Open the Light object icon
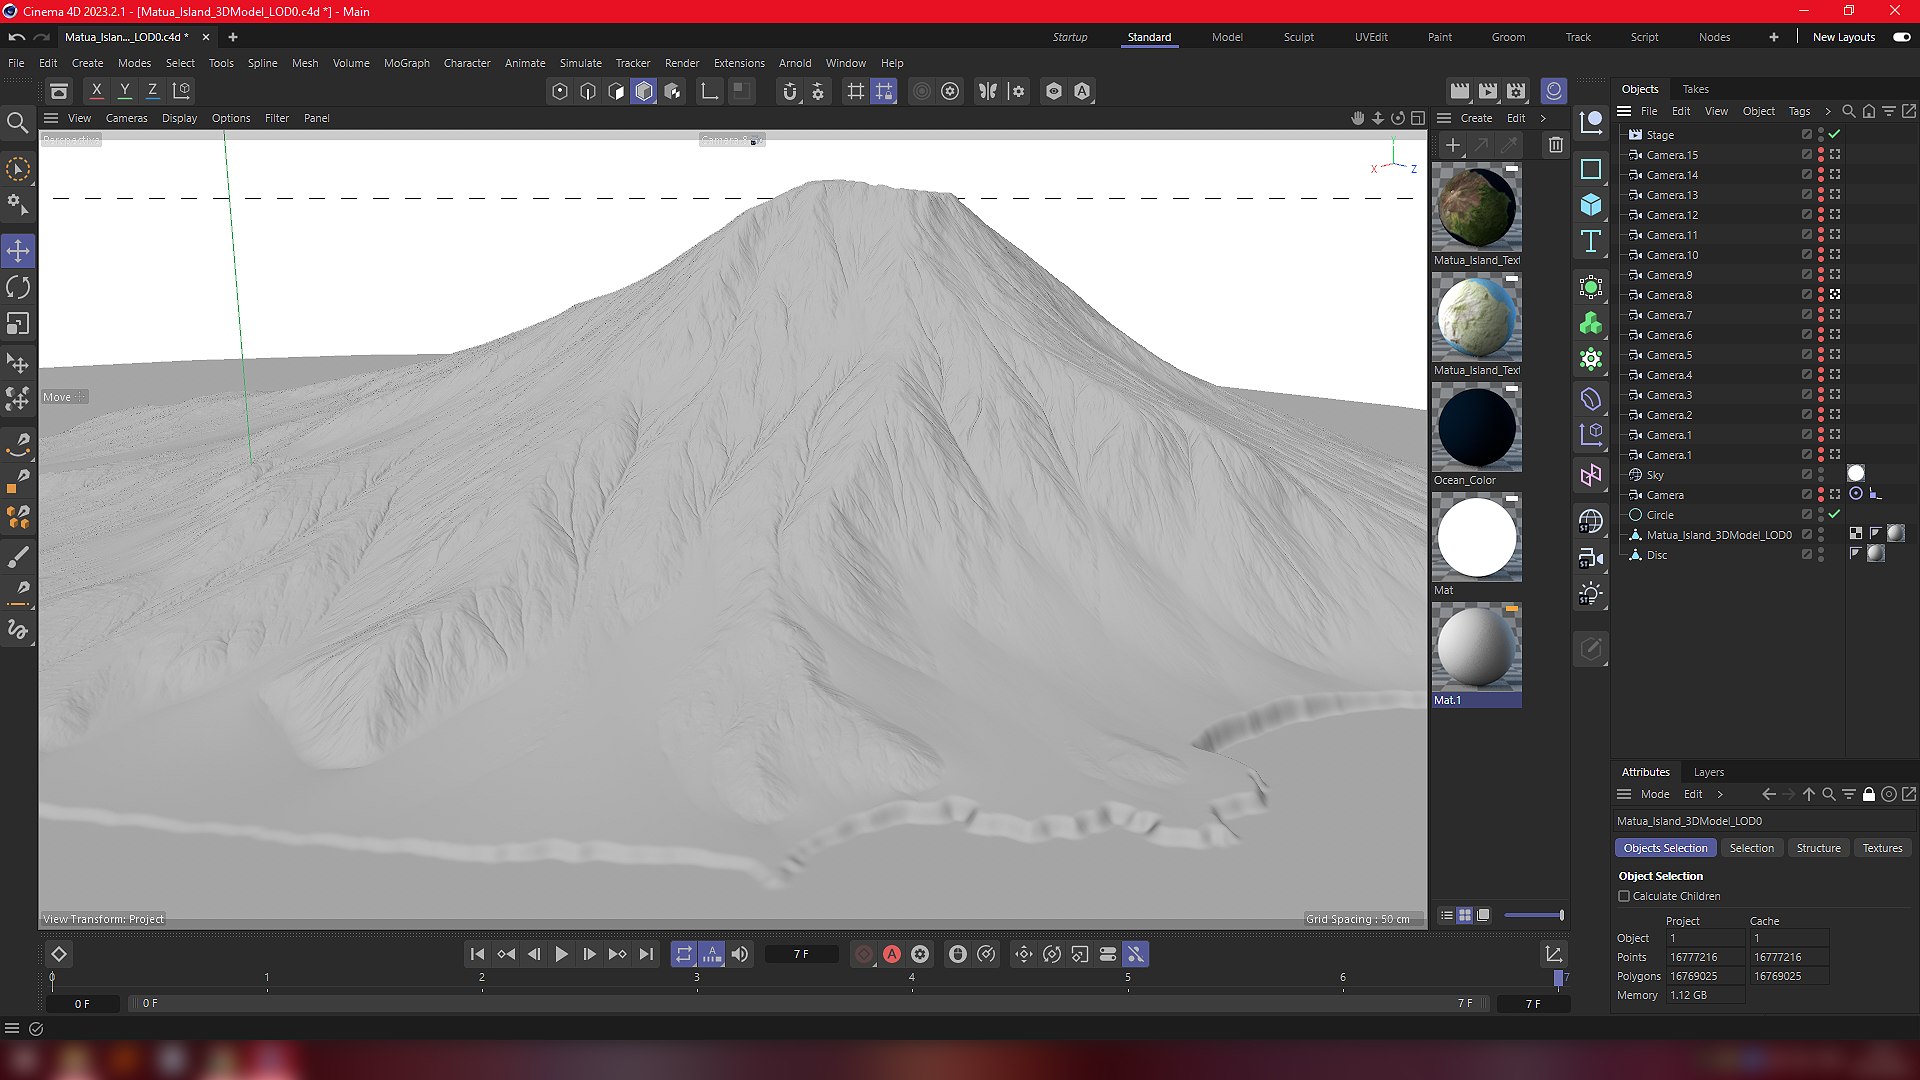 pyautogui.click(x=1591, y=594)
